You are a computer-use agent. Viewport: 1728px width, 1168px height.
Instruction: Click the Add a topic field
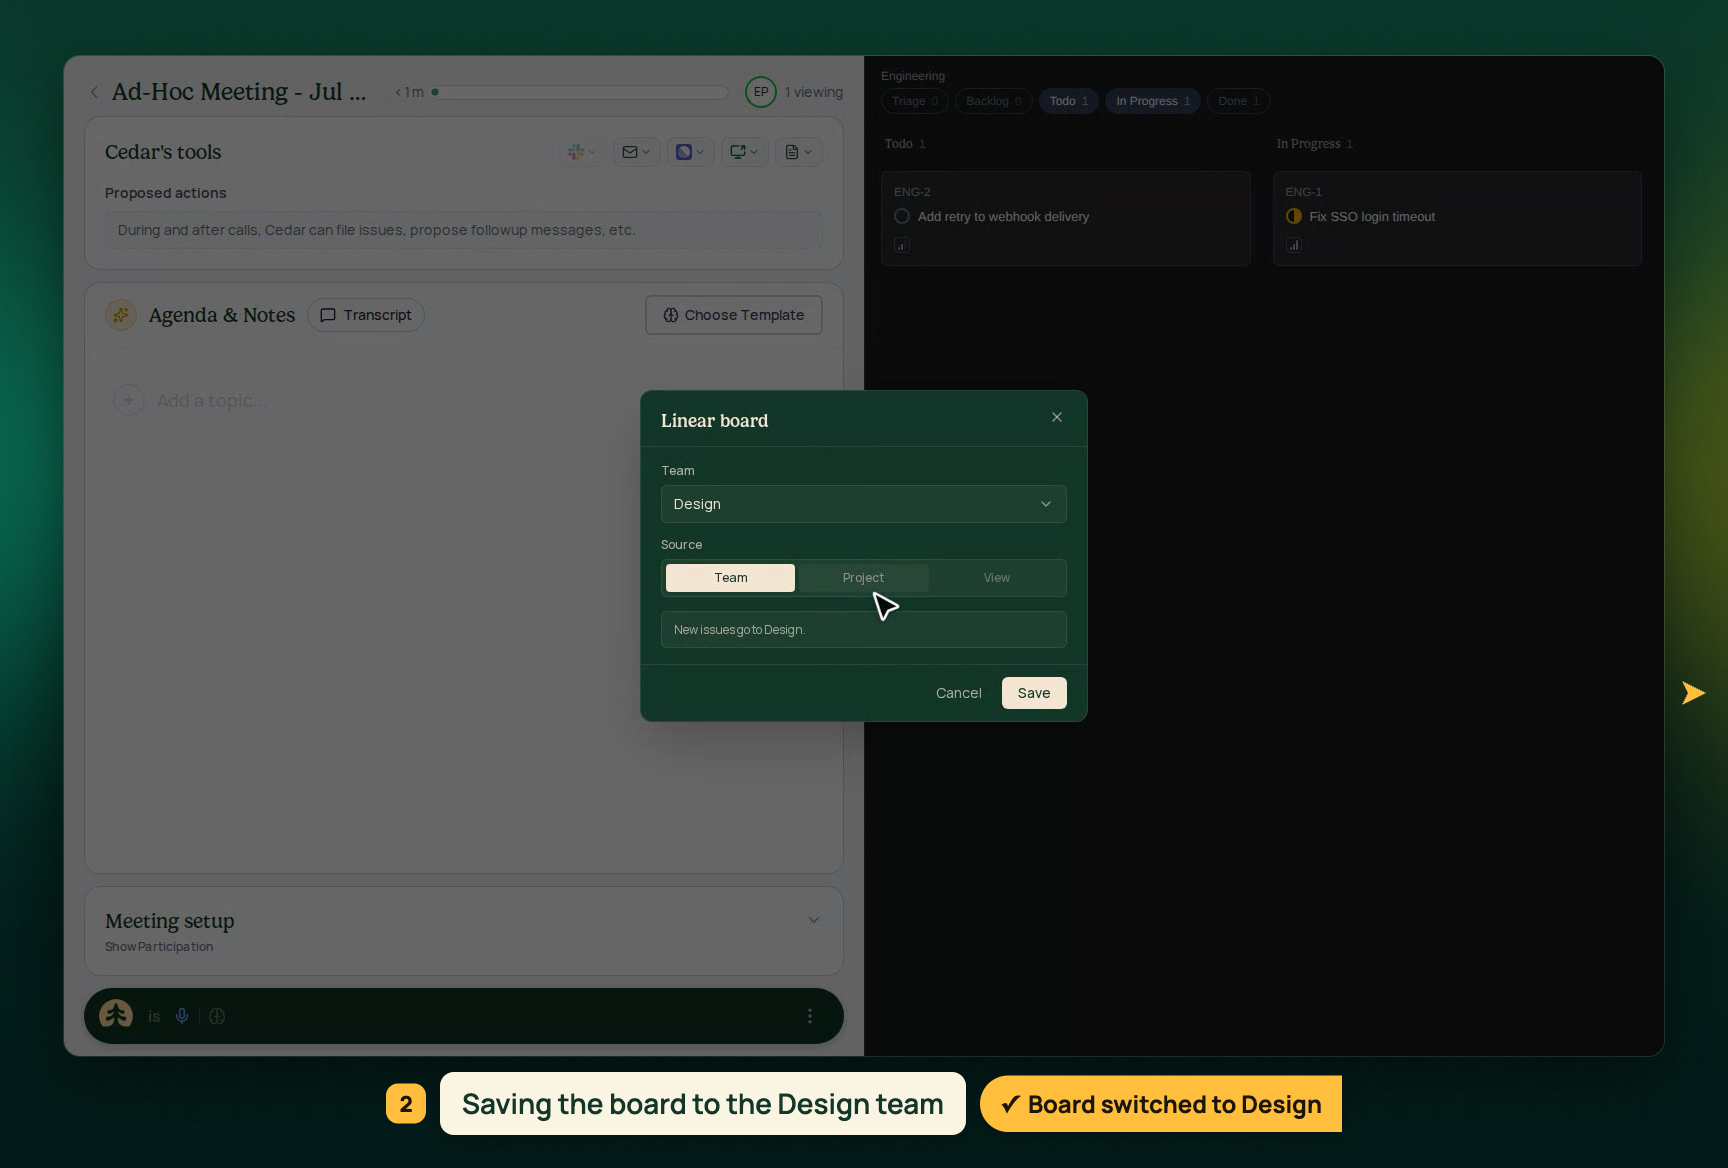click(x=212, y=400)
